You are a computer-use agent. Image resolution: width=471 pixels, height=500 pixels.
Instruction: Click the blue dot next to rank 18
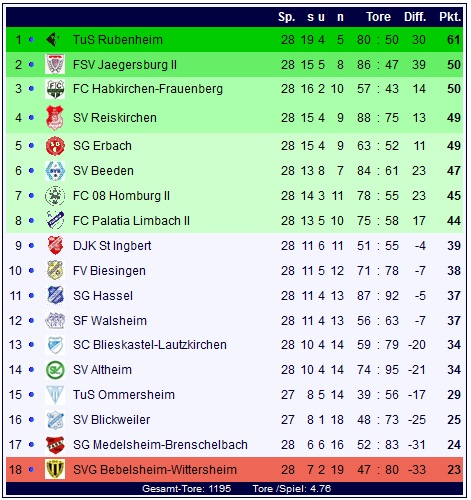tap(31, 470)
